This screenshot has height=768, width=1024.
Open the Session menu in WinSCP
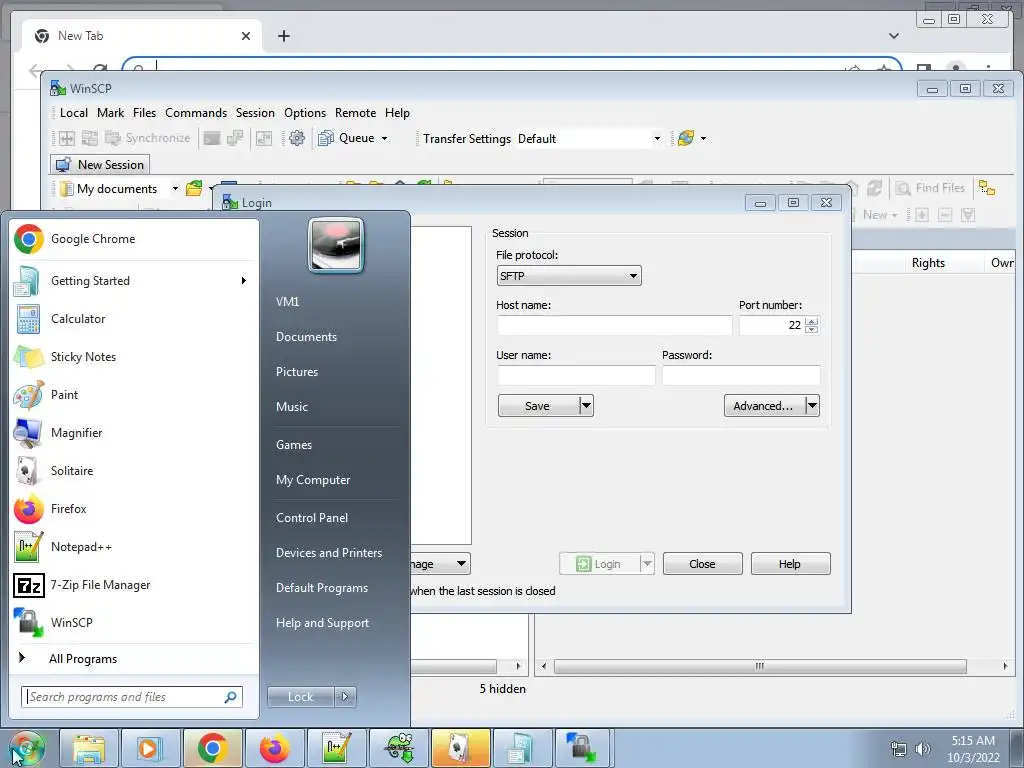point(255,113)
